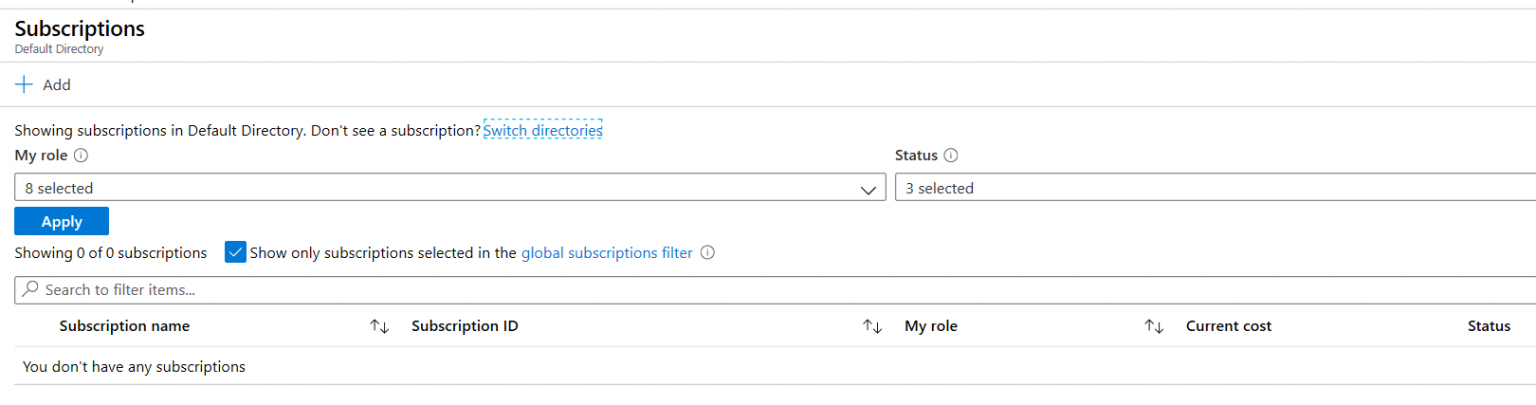Sort by My role using arrows icon
Image resolution: width=1536 pixels, height=405 pixels.
click(x=1154, y=326)
